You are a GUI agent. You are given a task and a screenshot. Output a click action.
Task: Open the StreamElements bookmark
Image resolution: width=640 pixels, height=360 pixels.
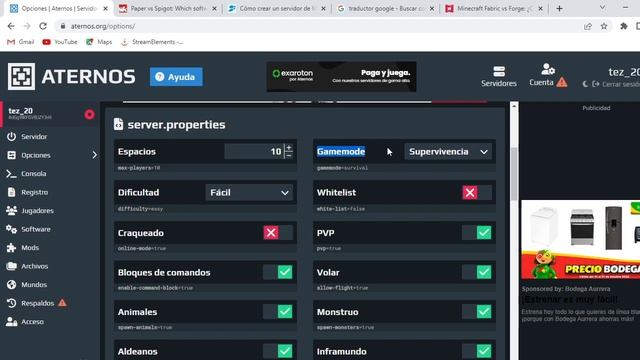click(x=153, y=42)
